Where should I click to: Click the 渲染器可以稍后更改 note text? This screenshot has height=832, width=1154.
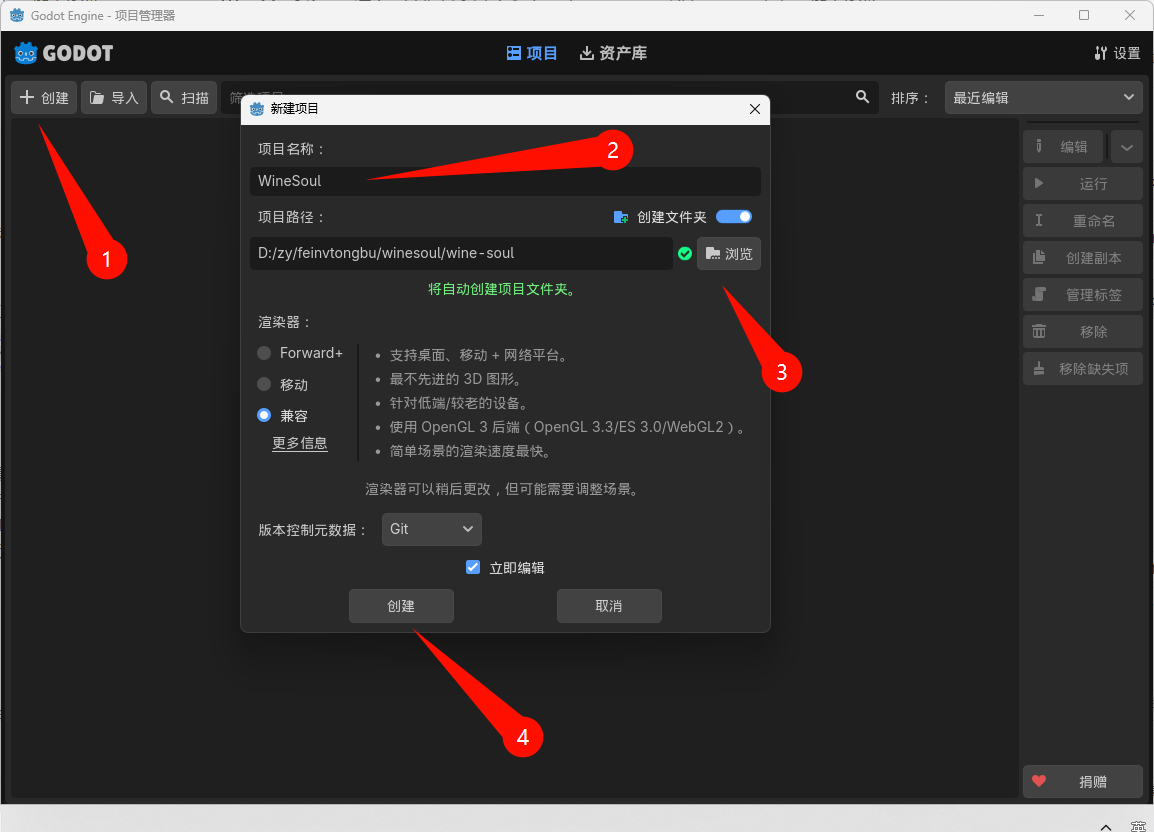point(502,490)
